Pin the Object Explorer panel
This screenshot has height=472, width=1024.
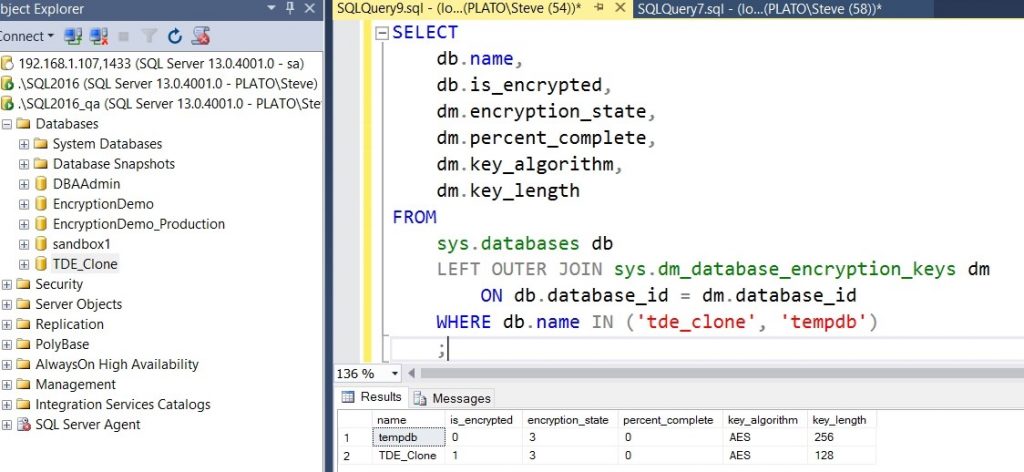tap(290, 9)
